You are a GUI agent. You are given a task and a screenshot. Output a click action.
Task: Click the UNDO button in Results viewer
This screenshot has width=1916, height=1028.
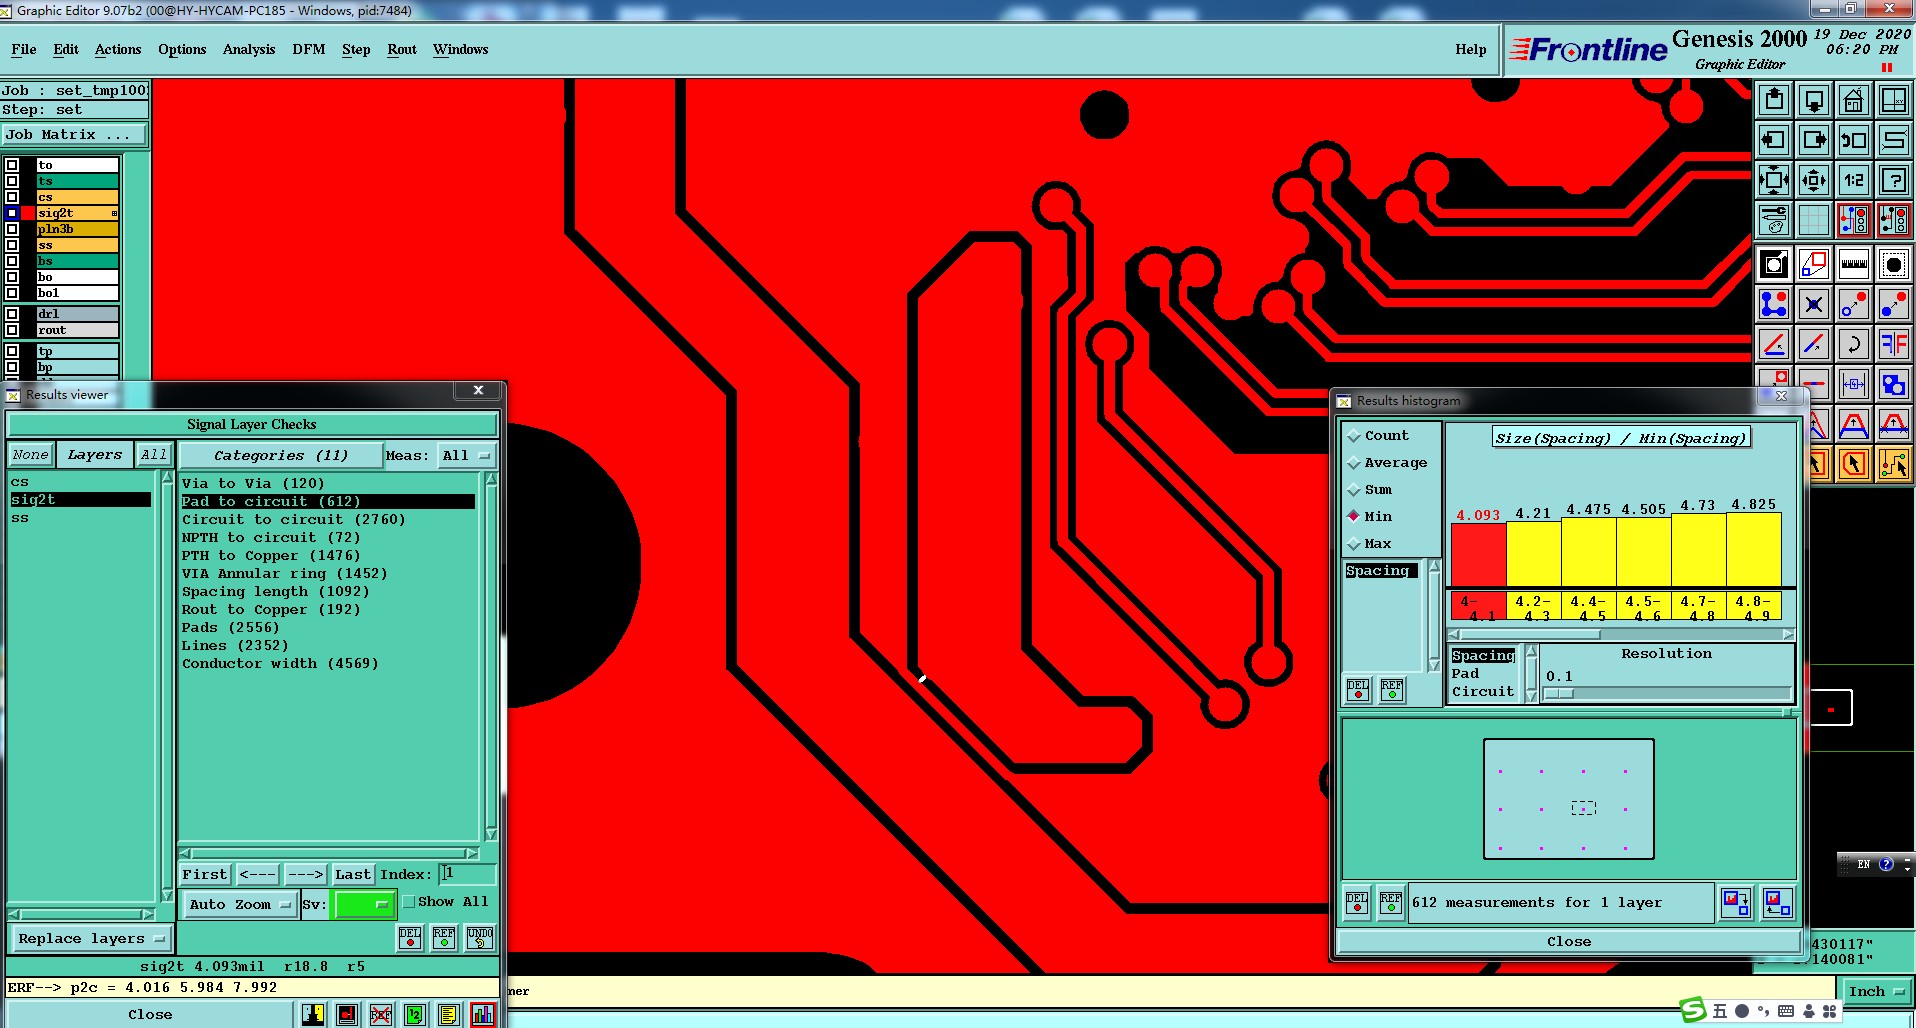click(480, 938)
